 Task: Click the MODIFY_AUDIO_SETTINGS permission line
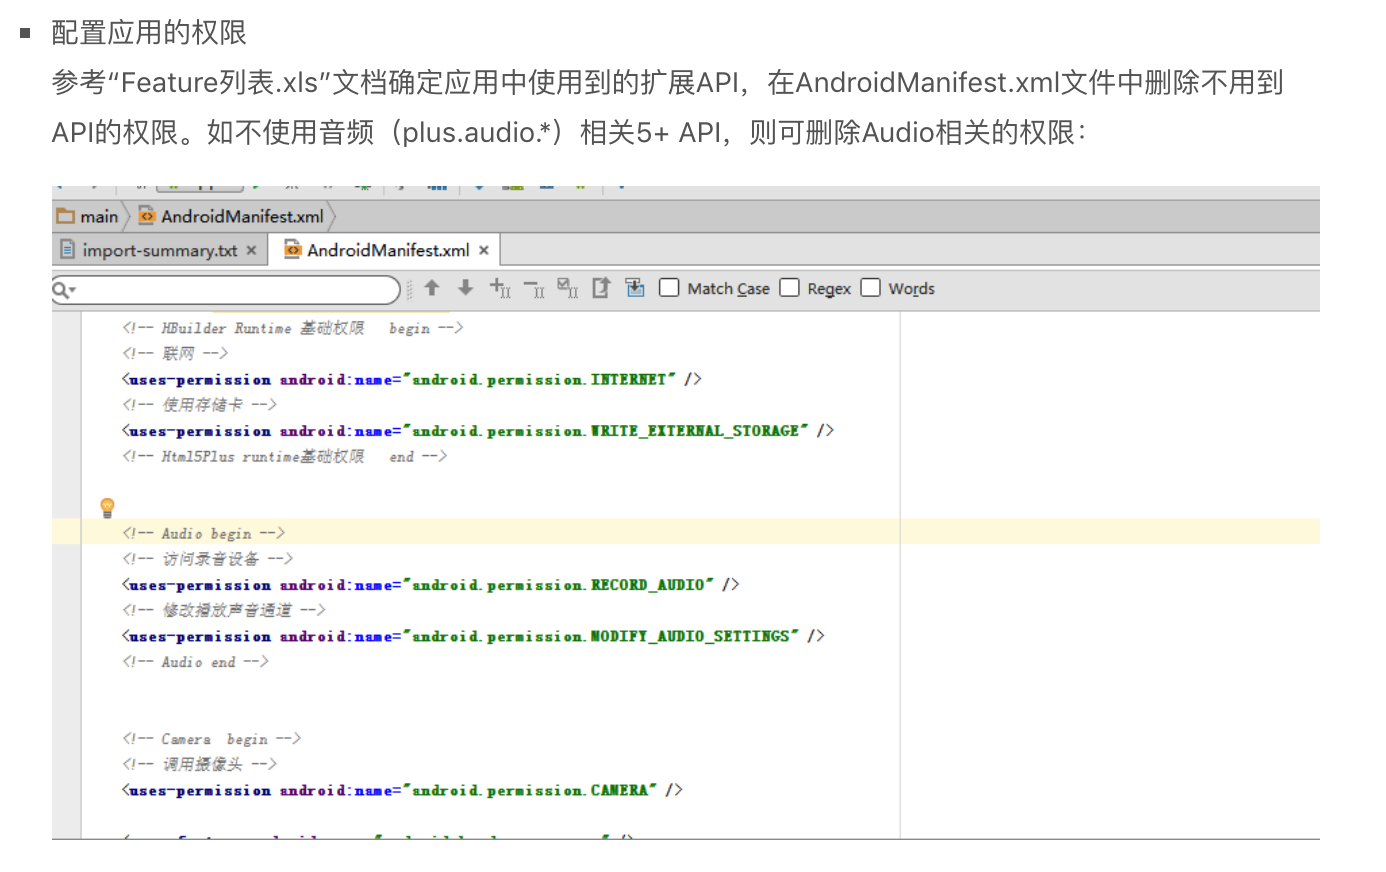(473, 636)
